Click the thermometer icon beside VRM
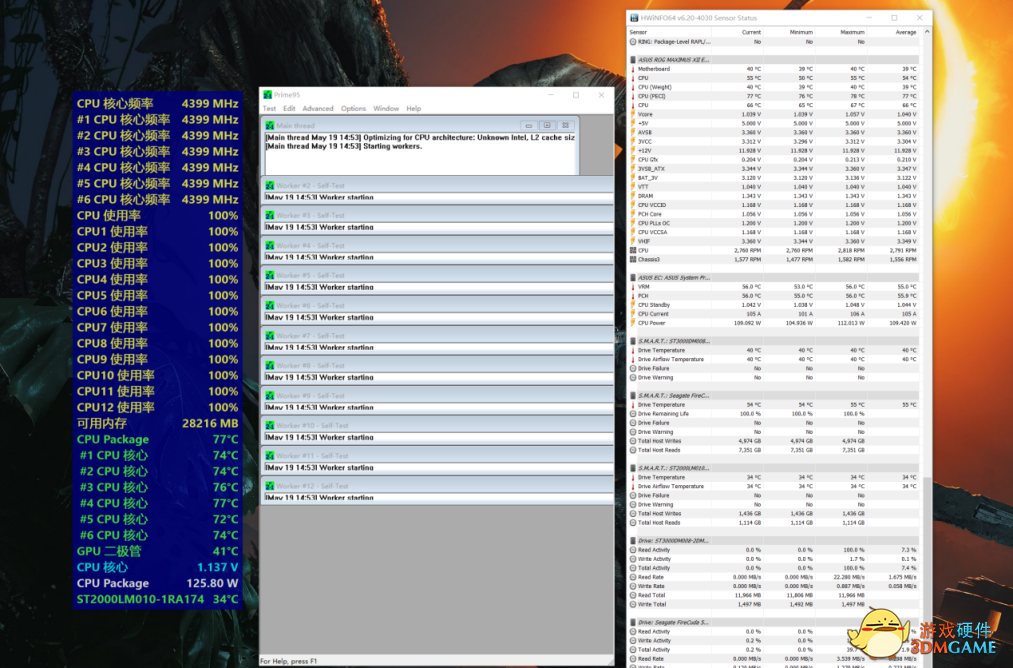The width and height of the screenshot is (1013, 668). coord(633,287)
